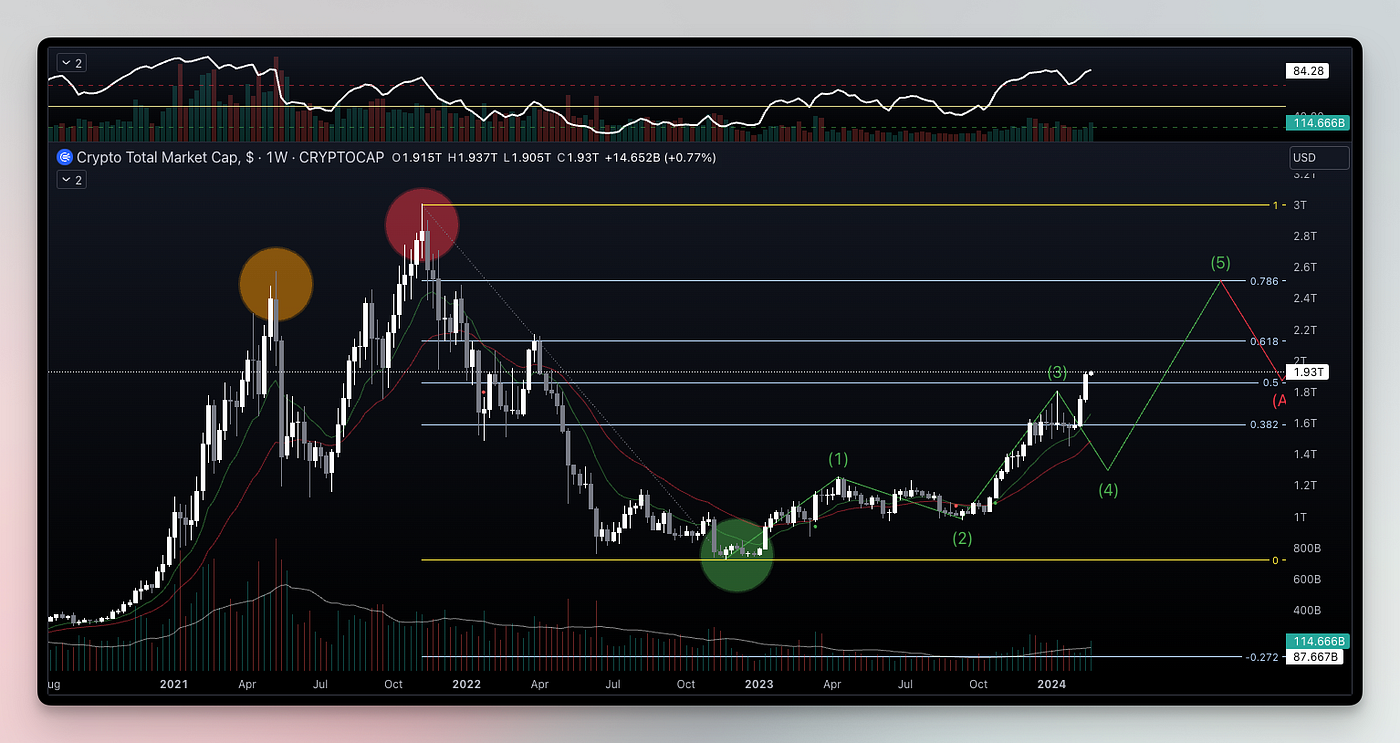Click the 0.786 Fibonacci level label
Image resolution: width=1400 pixels, height=743 pixels.
(x=1266, y=281)
